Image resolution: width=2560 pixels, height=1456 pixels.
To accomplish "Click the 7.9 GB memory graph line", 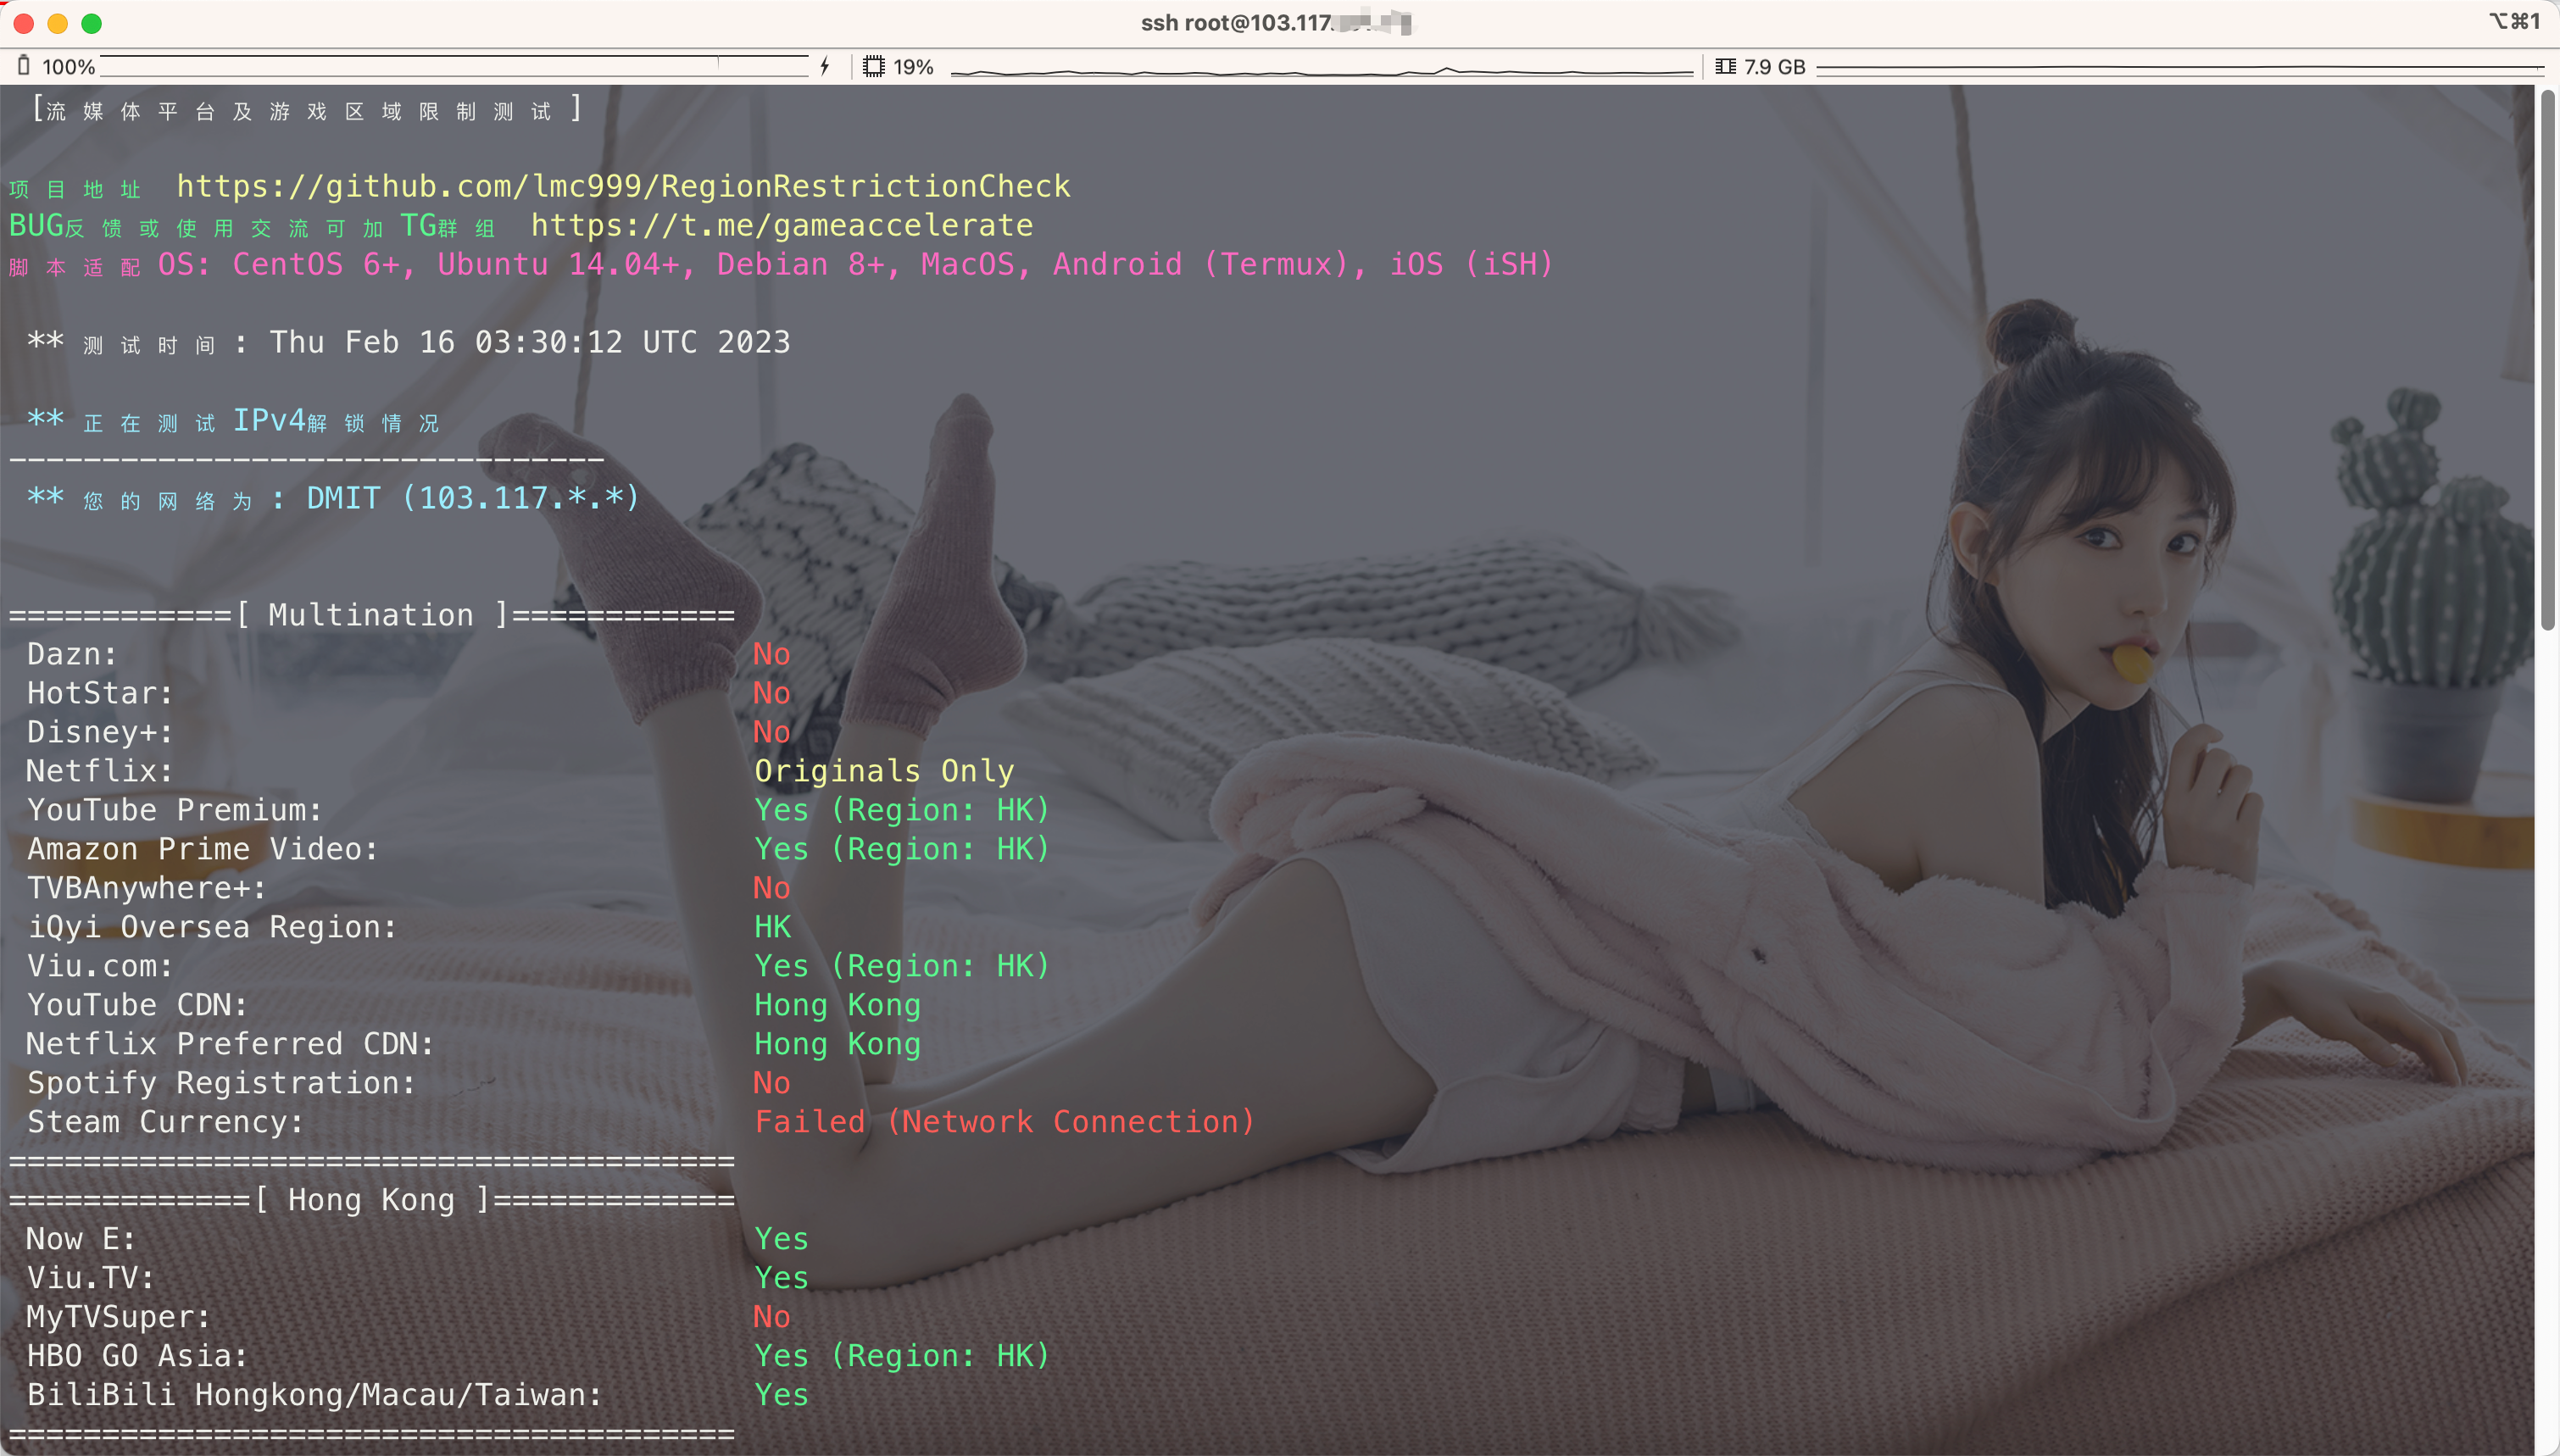I will (x=2180, y=68).
